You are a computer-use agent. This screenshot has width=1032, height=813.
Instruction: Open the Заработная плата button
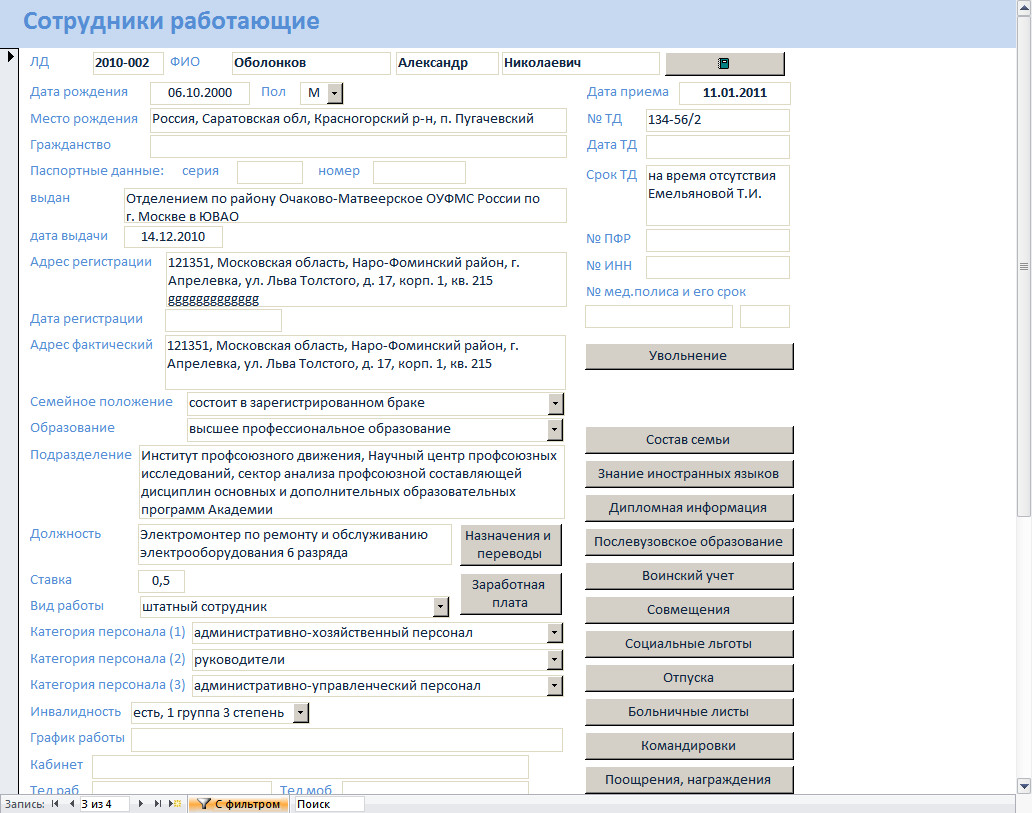510,593
